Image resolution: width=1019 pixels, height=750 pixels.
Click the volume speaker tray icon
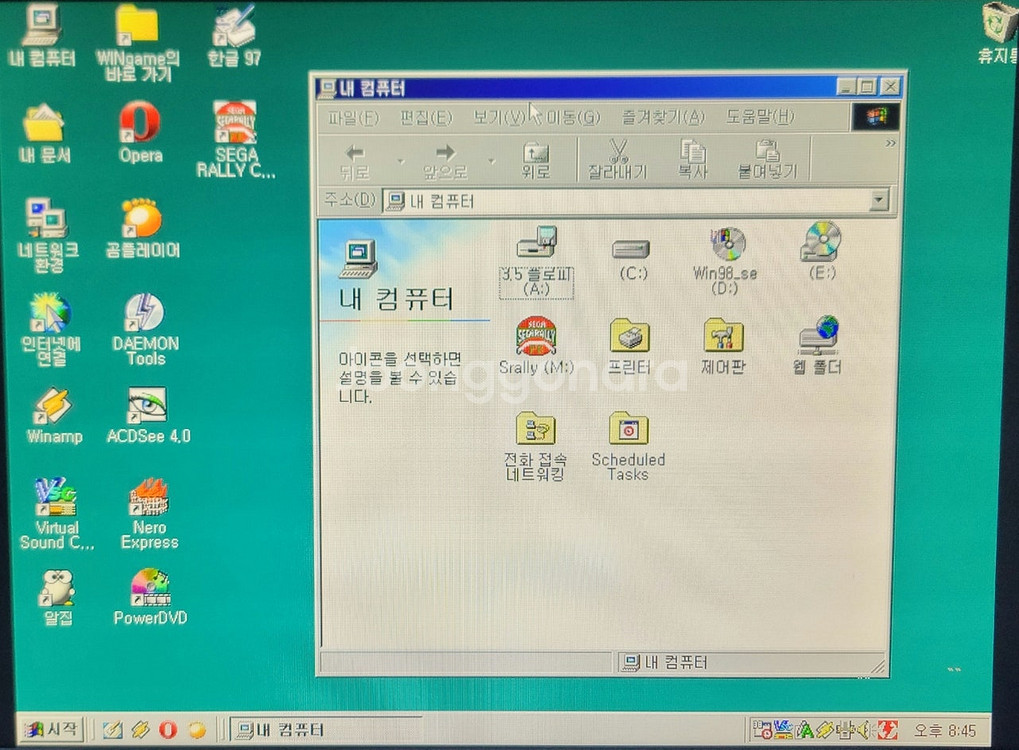pos(864,731)
